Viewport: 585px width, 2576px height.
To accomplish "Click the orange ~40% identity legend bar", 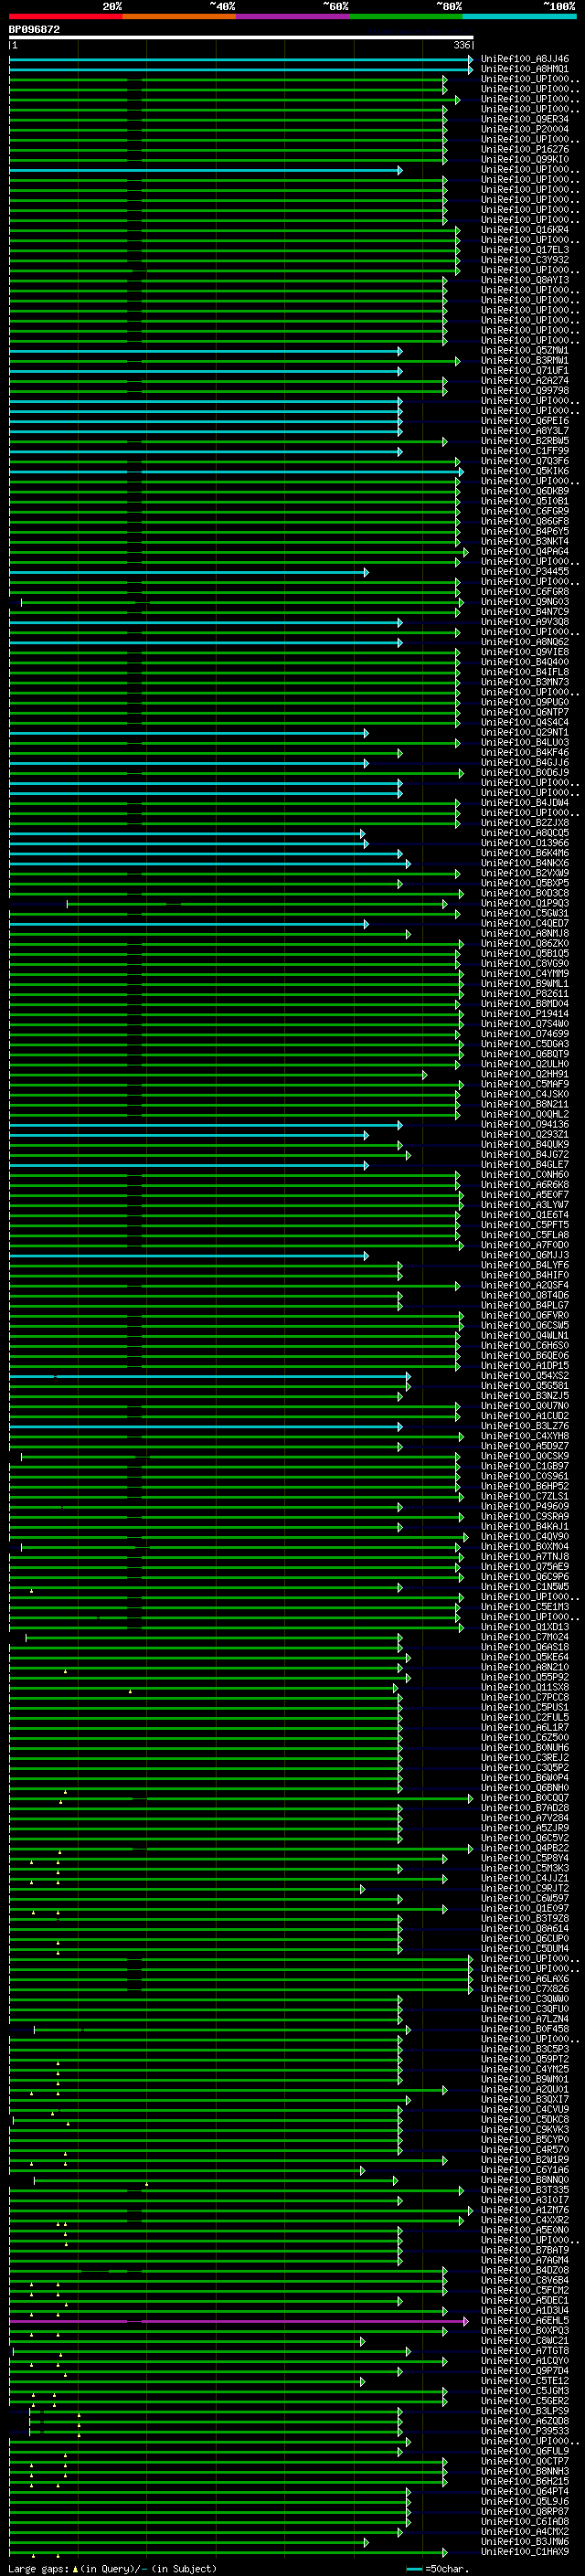I will pyautogui.click(x=179, y=16).
